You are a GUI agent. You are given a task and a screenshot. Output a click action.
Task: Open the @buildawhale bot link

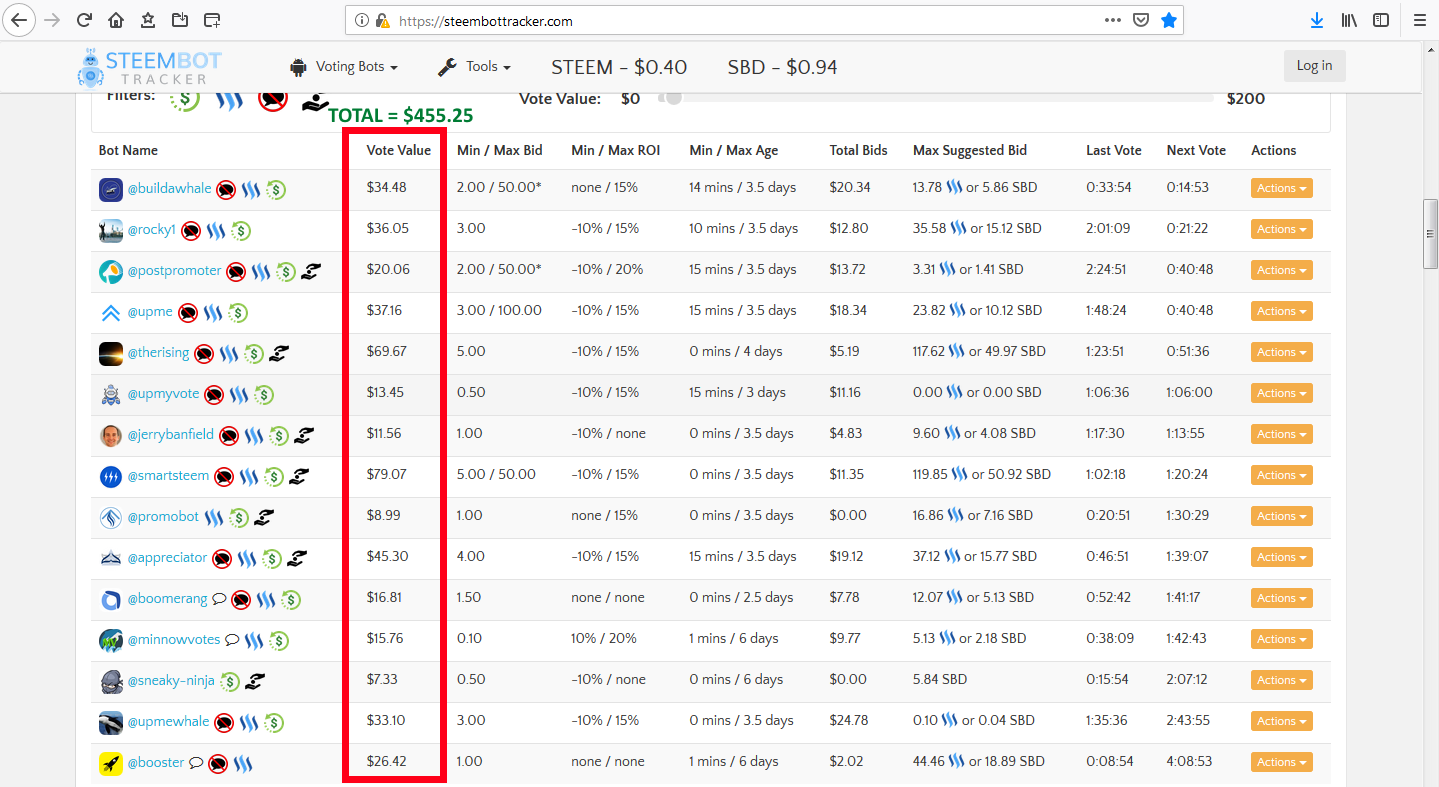(x=169, y=188)
